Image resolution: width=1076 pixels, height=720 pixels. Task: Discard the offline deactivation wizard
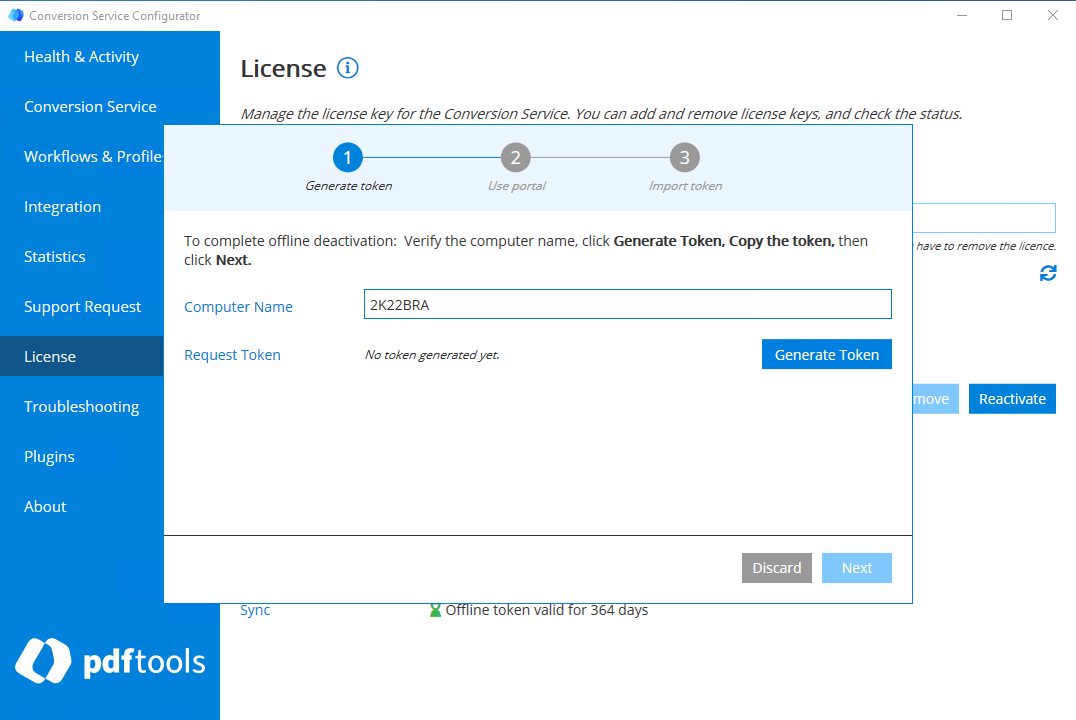click(x=777, y=567)
